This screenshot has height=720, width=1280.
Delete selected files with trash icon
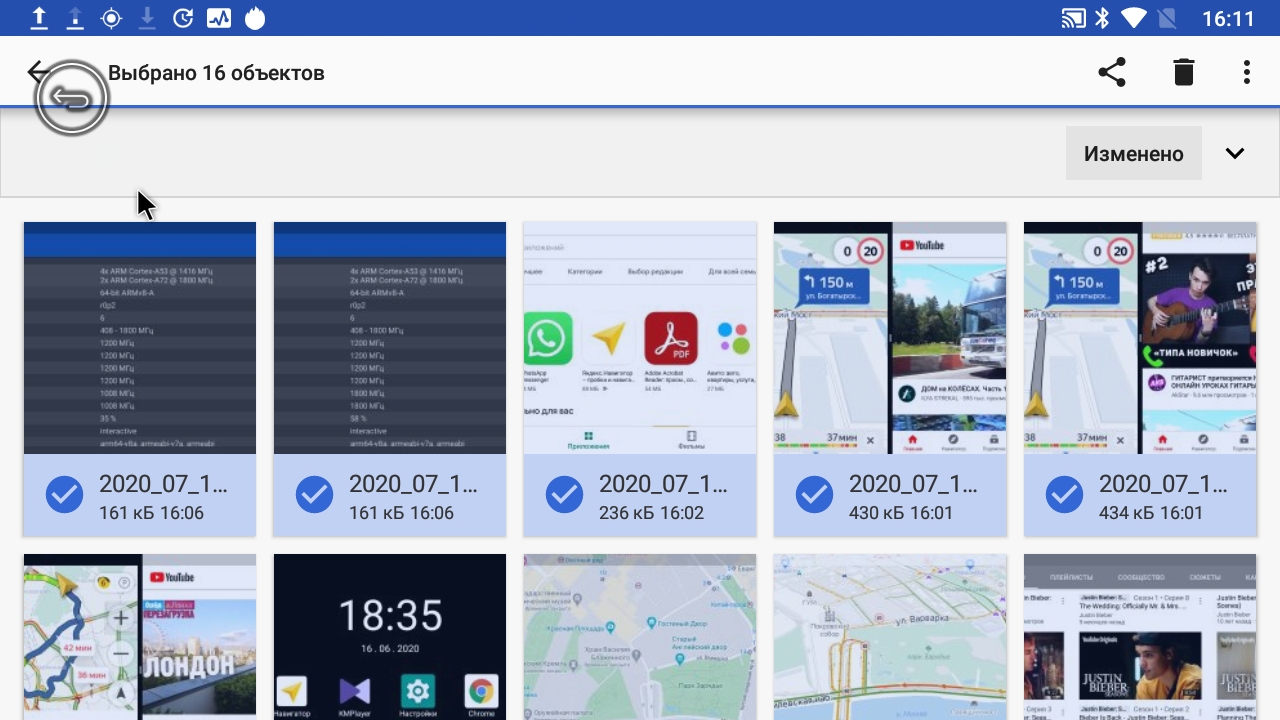click(1184, 72)
